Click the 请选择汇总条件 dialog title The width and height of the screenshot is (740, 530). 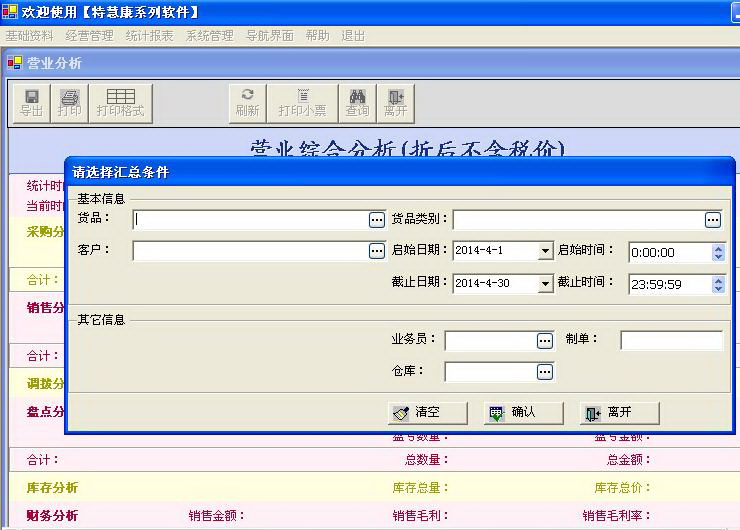[120, 172]
